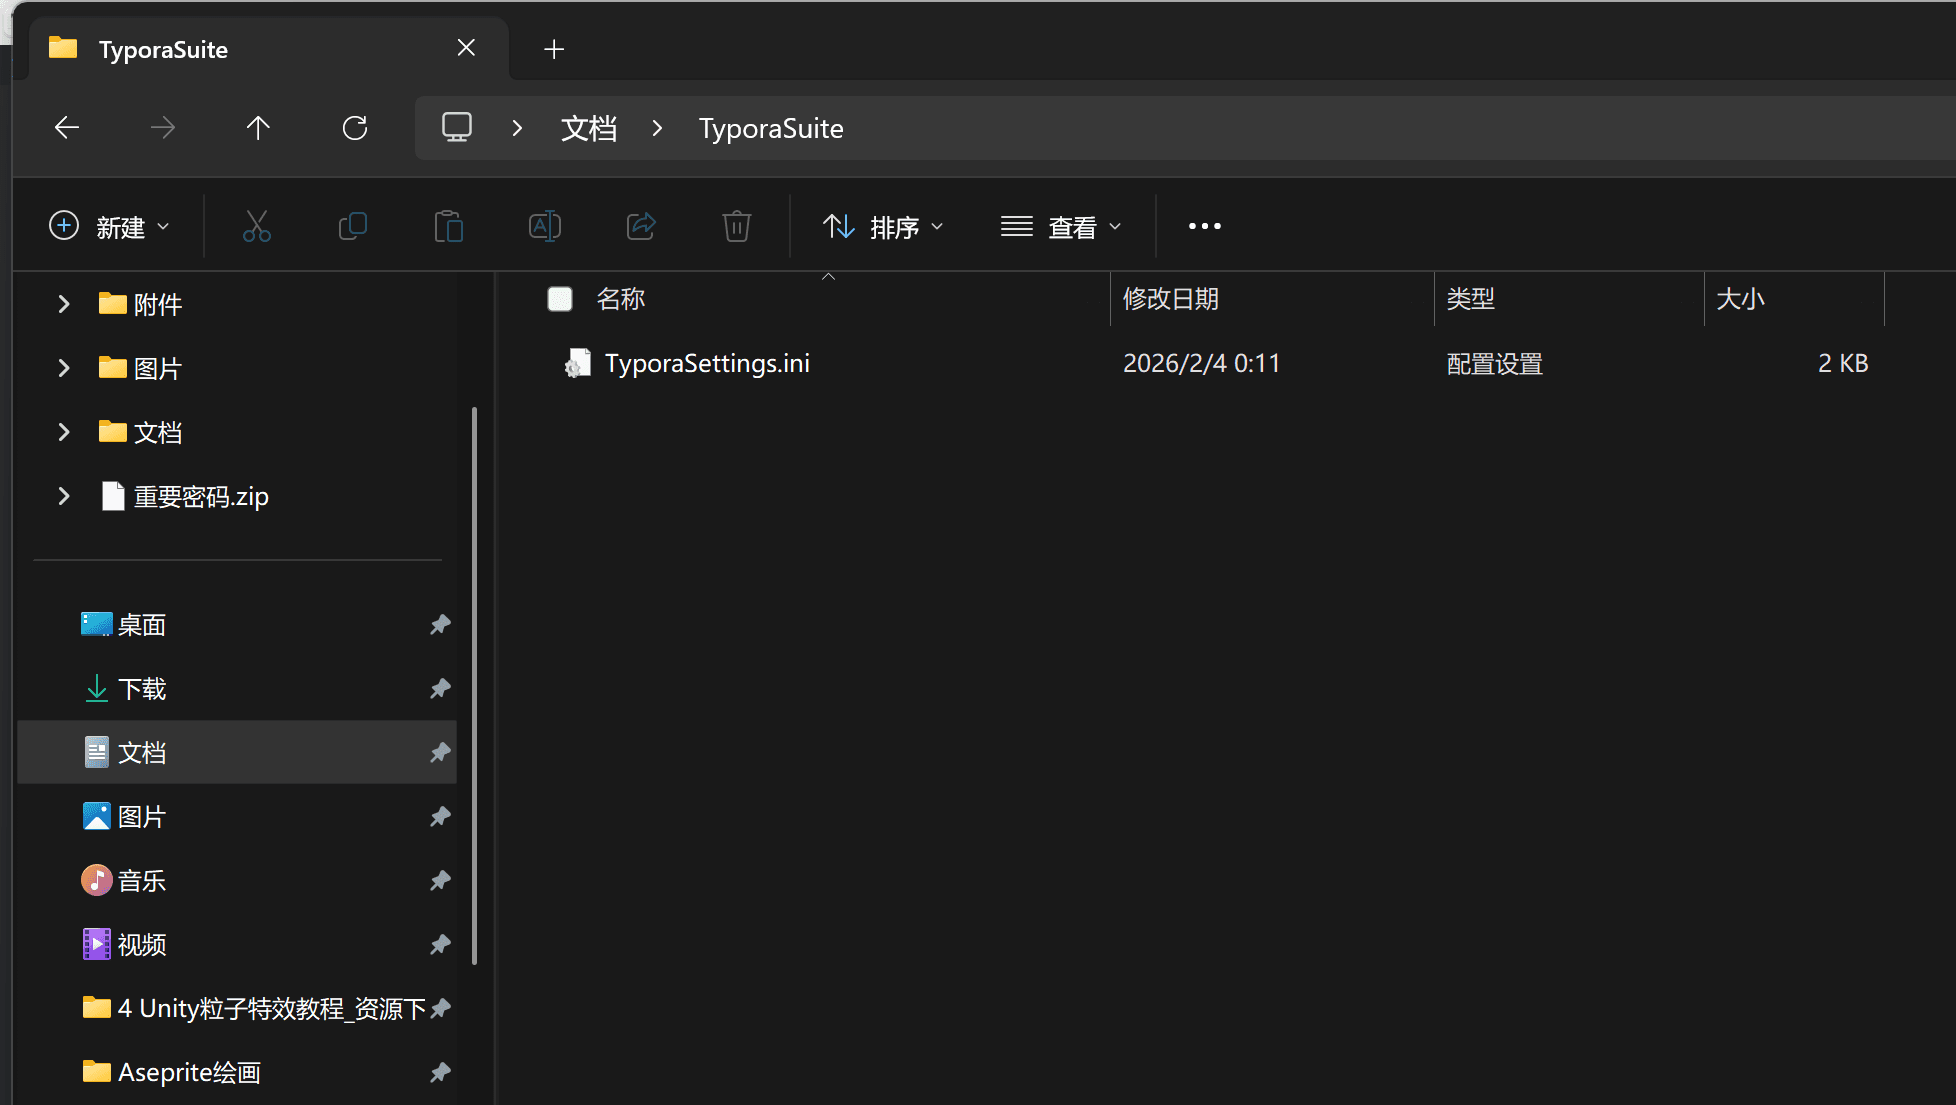Expand the 重要密码.zip tree node
The width and height of the screenshot is (1956, 1105).
pos(64,496)
